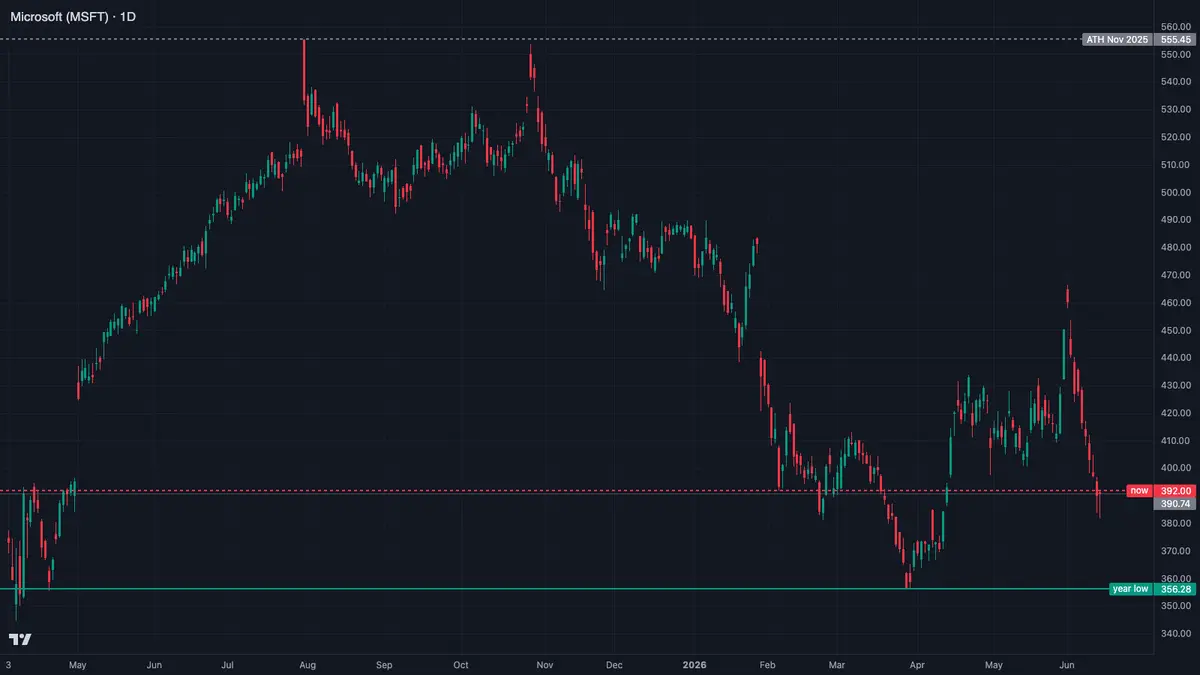Click the green year low horizontal line
Screen dimensions: 1200x675
pyautogui.click(x=554, y=589)
